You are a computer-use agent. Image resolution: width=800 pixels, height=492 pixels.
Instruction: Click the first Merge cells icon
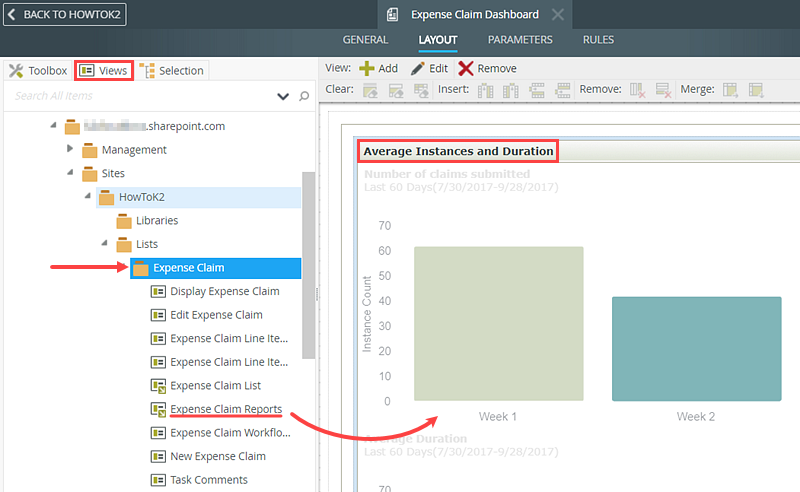point(731,90)
